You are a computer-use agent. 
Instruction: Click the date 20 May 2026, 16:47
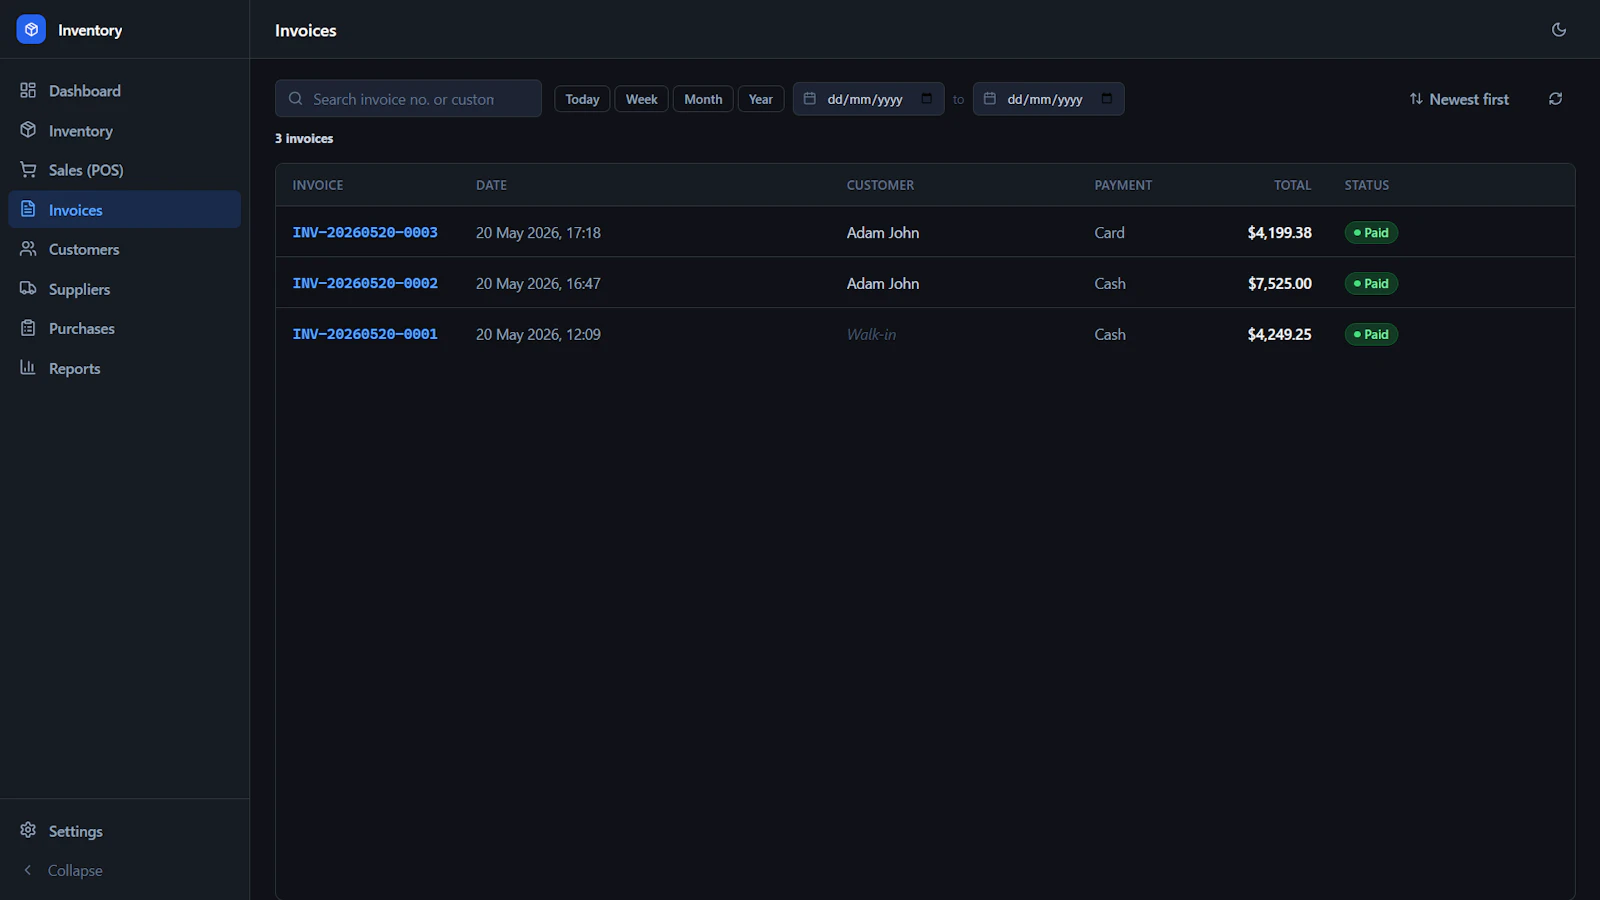538,283
